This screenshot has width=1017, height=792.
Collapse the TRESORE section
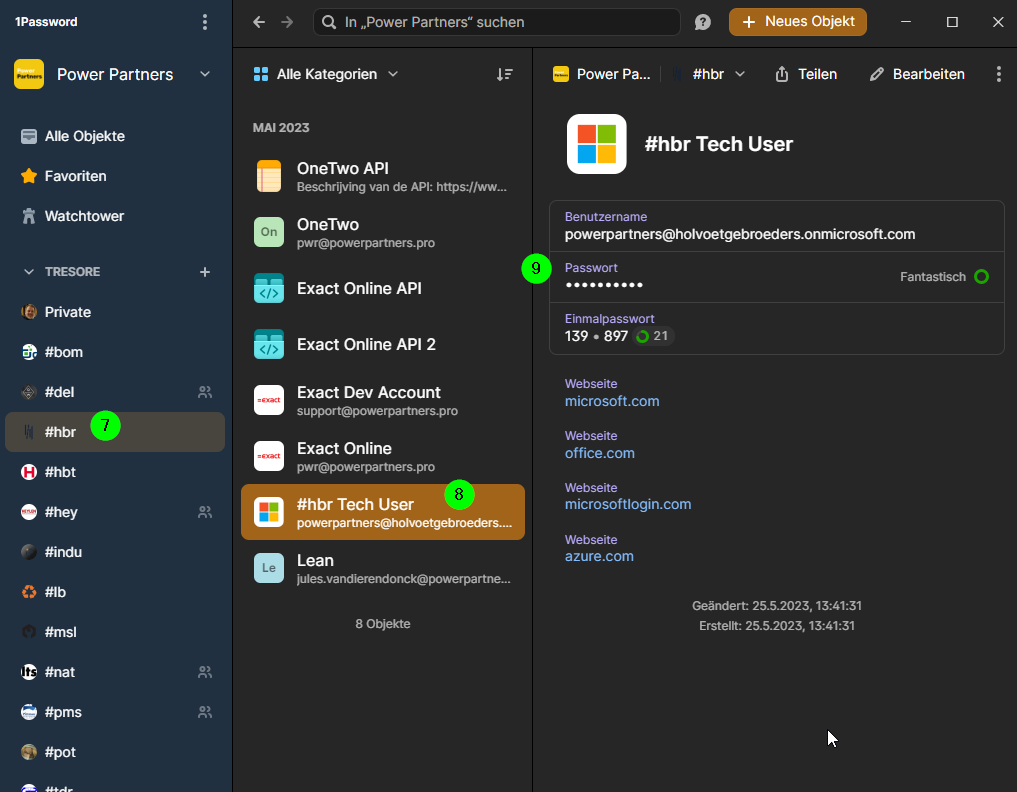29,272
